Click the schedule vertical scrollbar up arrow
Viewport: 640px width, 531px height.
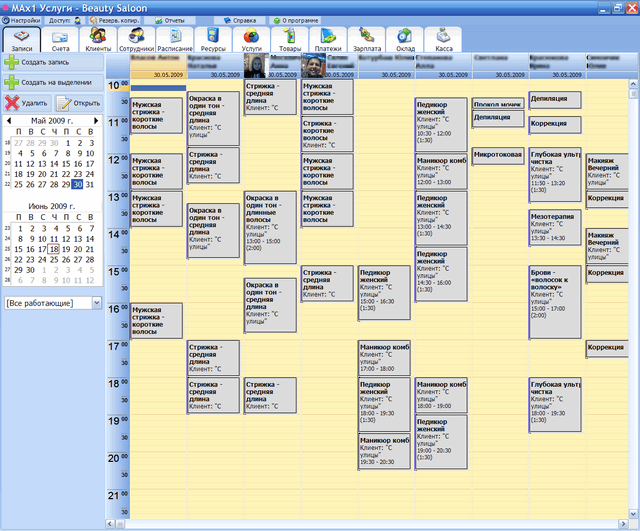pos(633,84)
